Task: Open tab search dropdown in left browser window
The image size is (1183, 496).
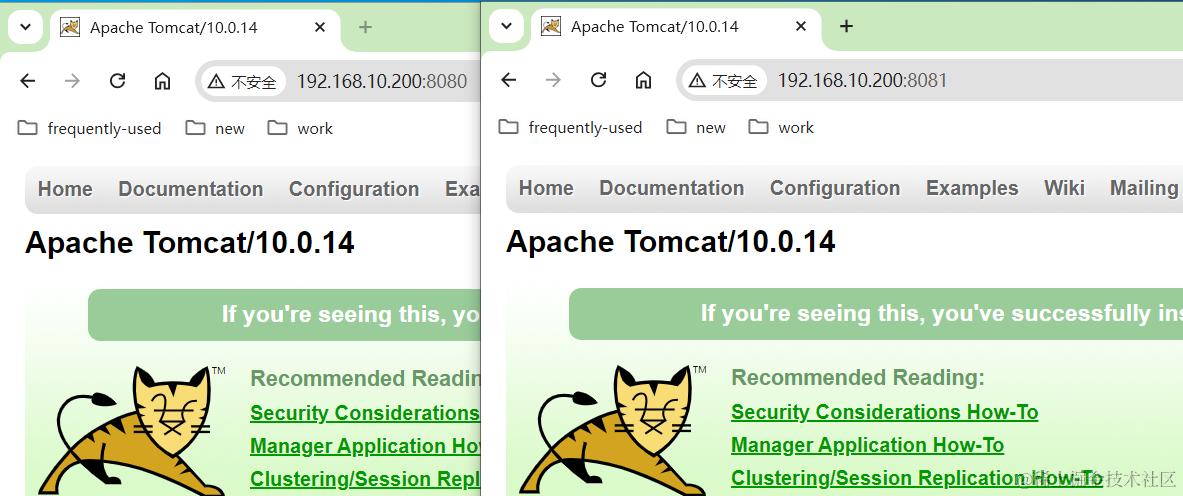Action: pos(25,27)
